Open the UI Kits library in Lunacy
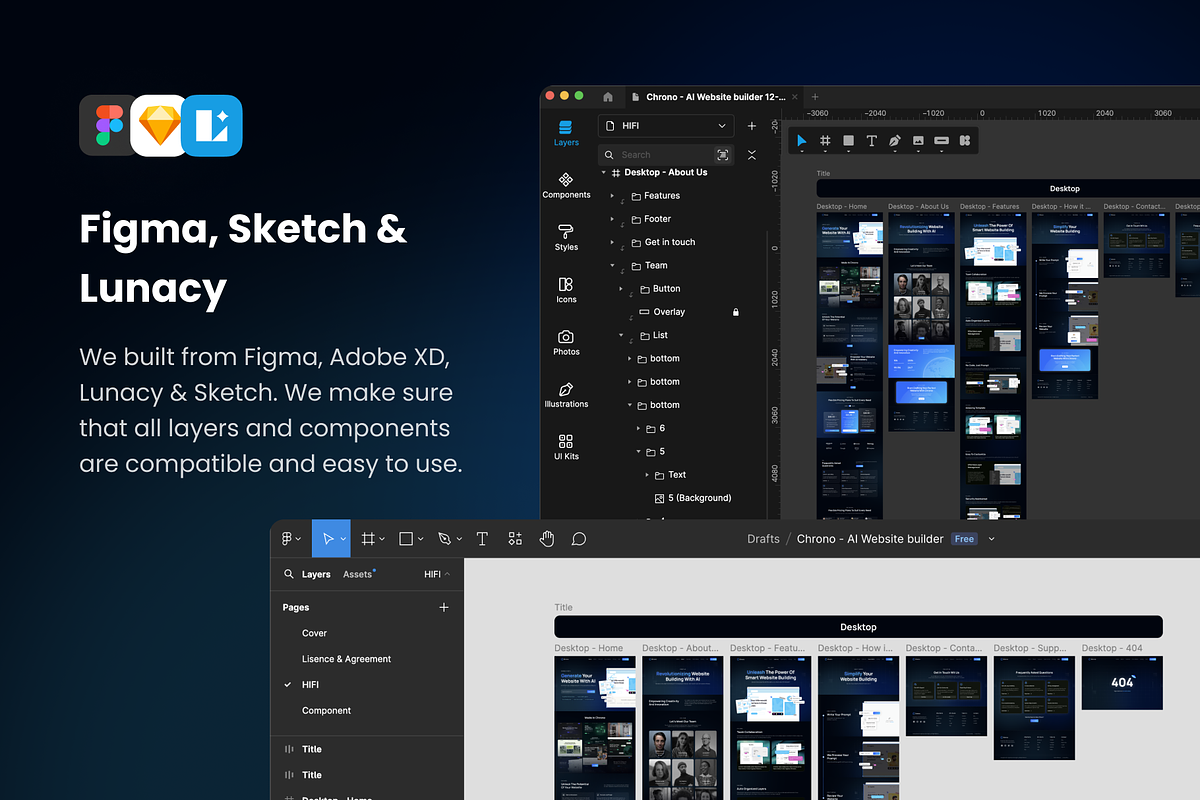The image size is (1200, 800). pyautogui.click(x=566, y=446)
